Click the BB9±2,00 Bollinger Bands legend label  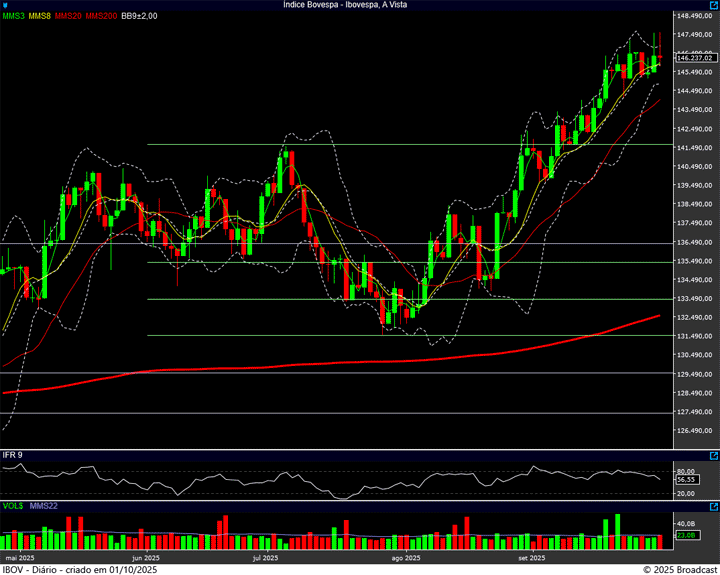tap(140, 17)
